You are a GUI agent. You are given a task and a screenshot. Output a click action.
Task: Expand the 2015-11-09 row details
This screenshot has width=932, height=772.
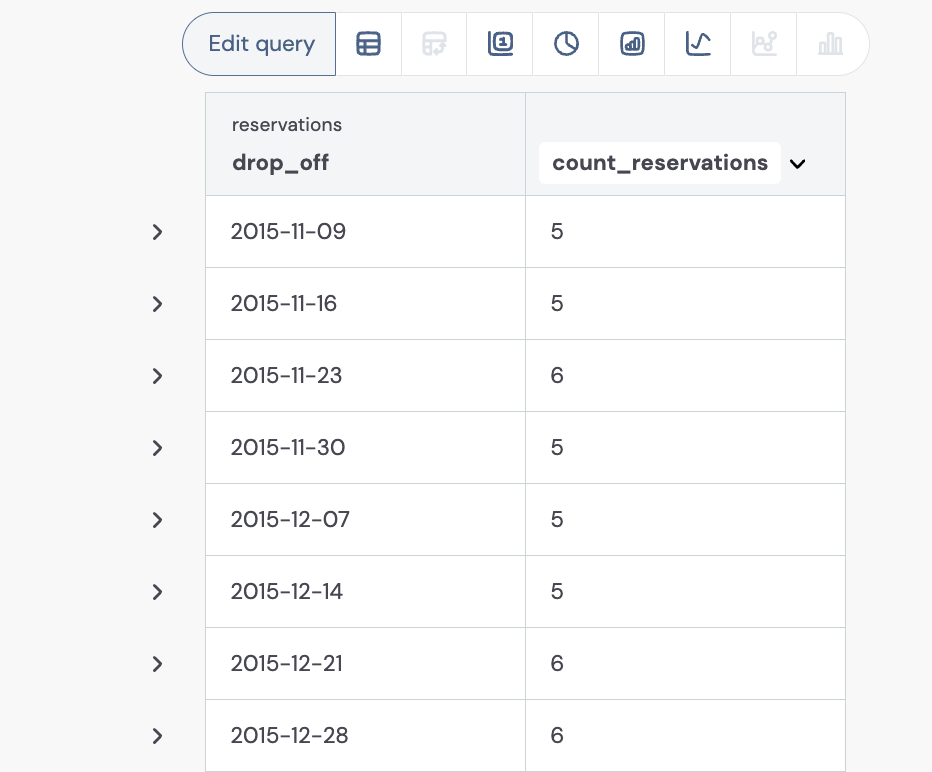157,232
